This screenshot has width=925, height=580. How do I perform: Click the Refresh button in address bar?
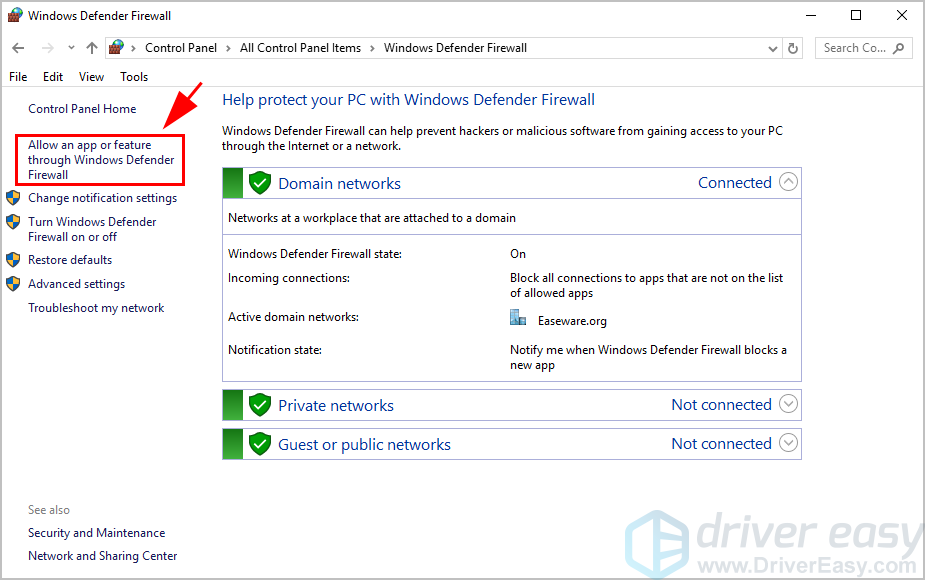click(794, 48)
